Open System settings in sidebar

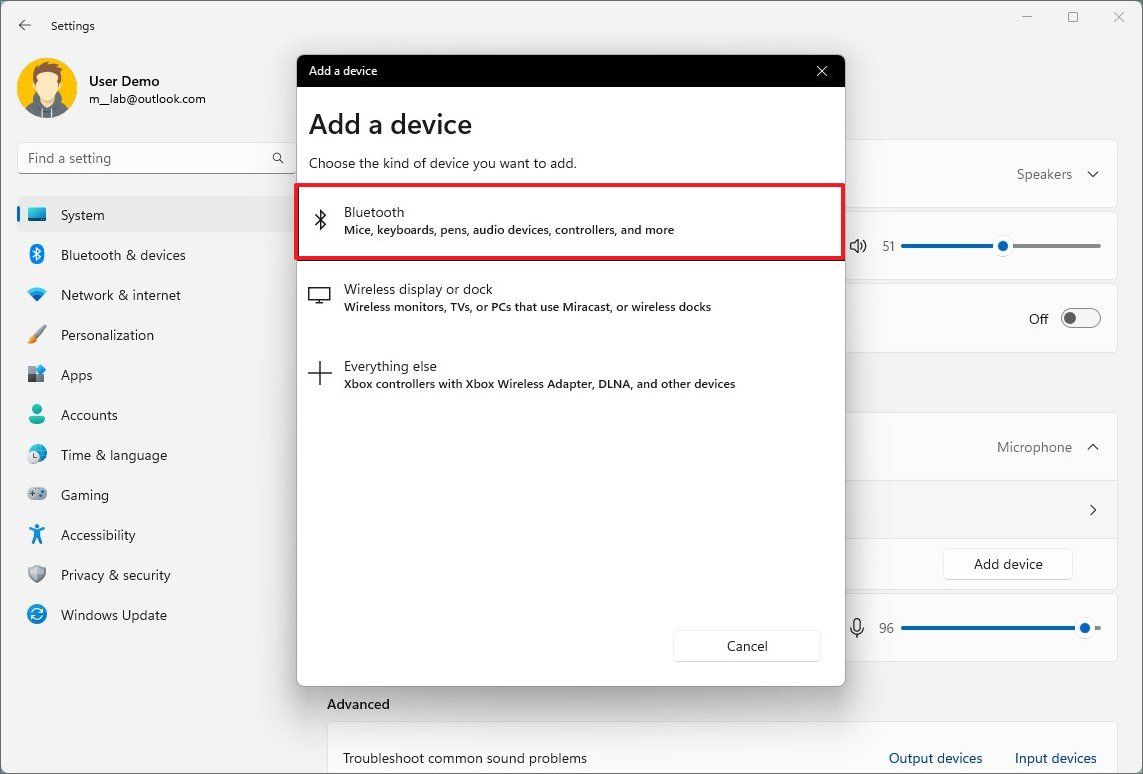click(x=82, y=215)
